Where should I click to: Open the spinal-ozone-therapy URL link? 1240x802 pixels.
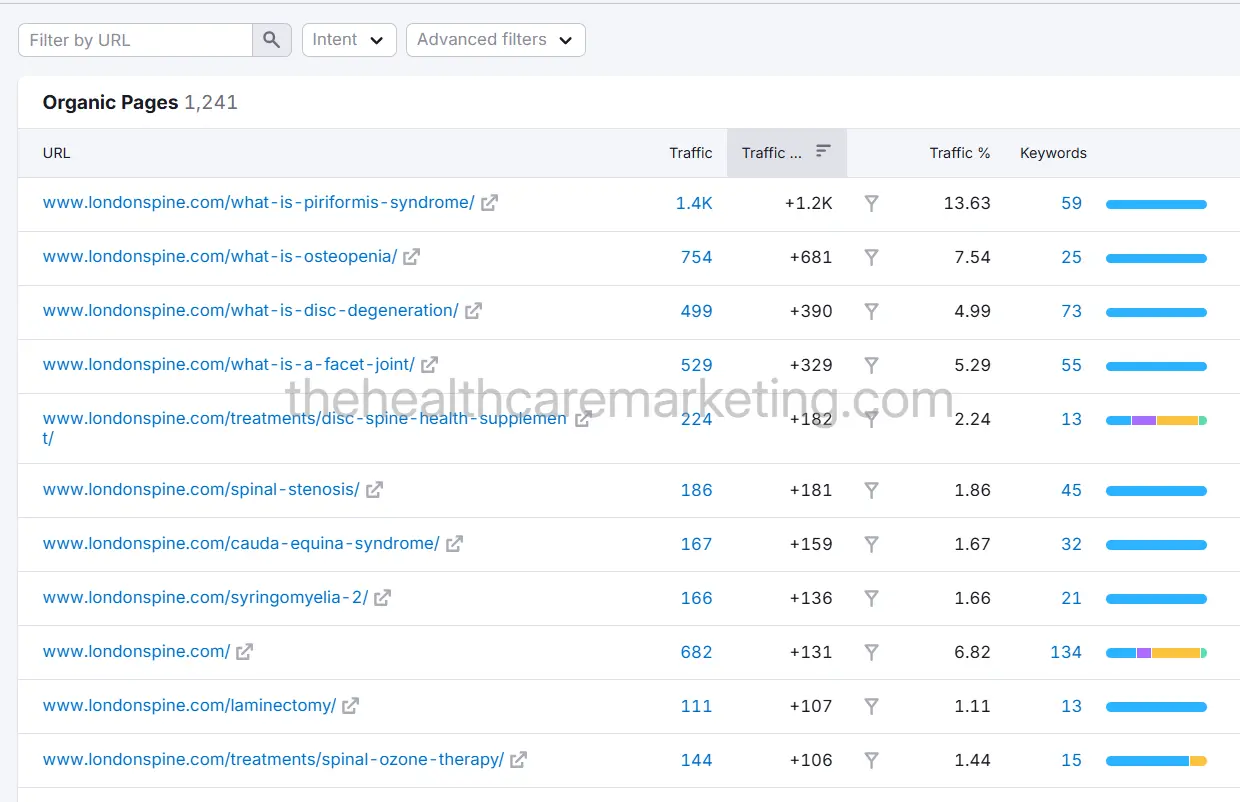(272, 760)
